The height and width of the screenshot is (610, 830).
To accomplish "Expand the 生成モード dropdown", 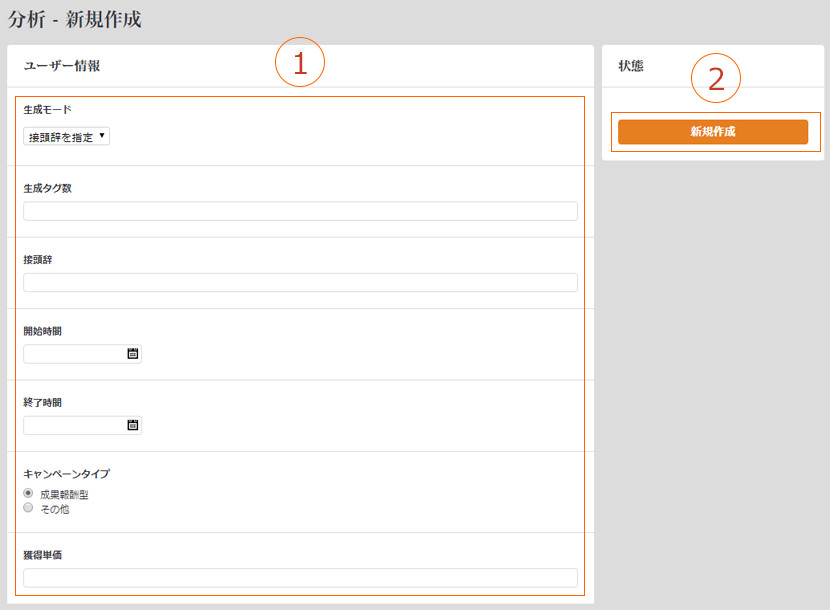I will click(x=66, y=137).
